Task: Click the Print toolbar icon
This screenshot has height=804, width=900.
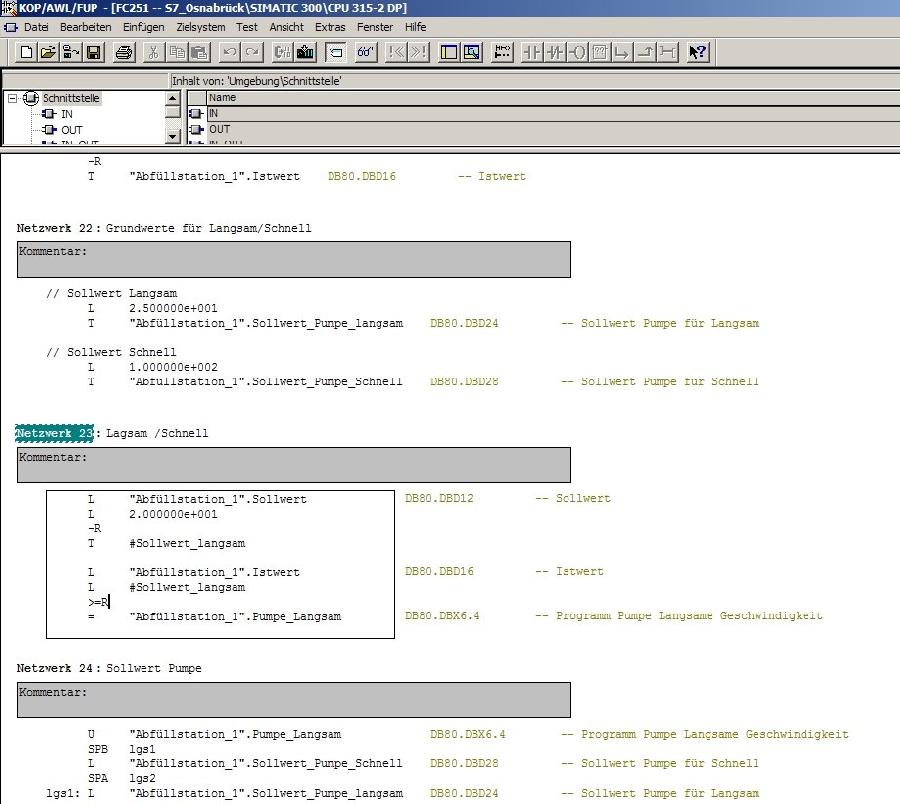Action: click(124, 52)
